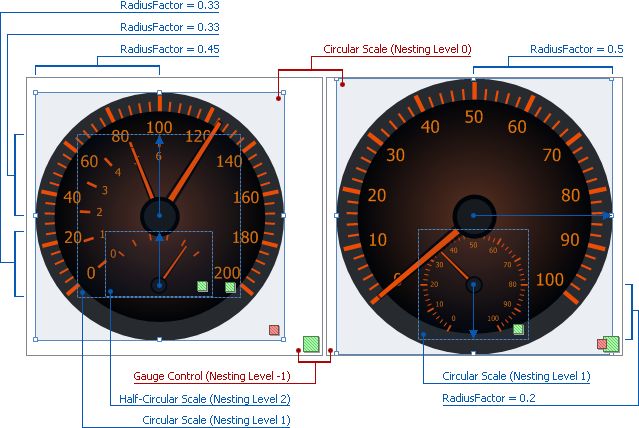The height and width of the screenshot is (428, 639).
Task: Click the 30 label on right gauge's outer scale
Action: coord(395,155)
